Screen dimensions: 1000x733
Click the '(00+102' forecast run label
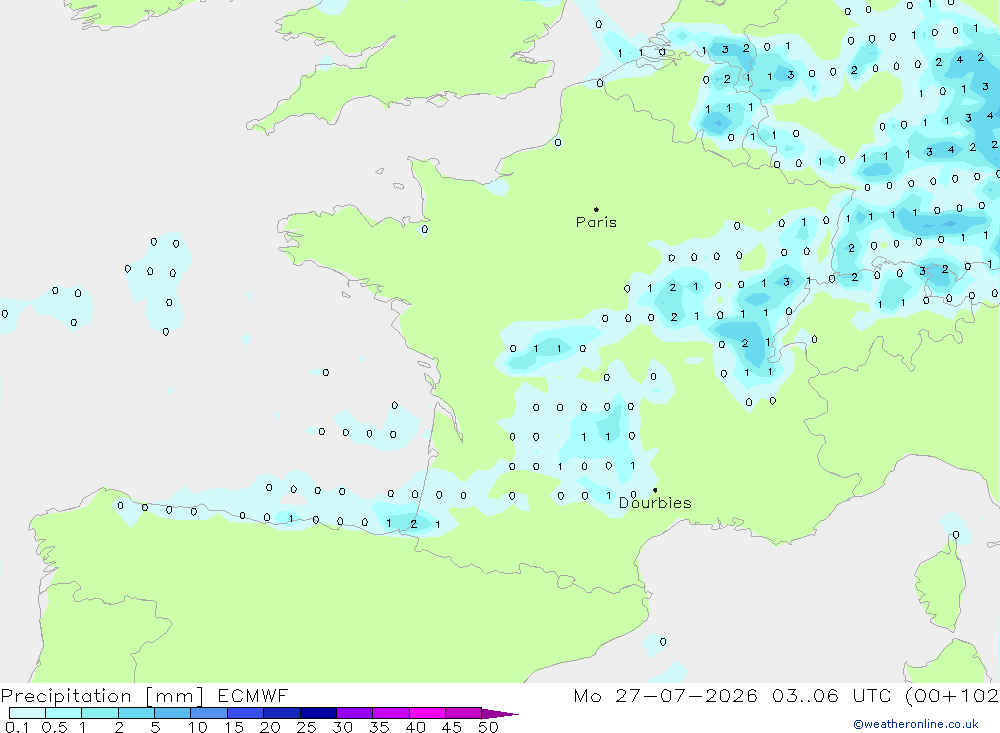pos(950,695)
